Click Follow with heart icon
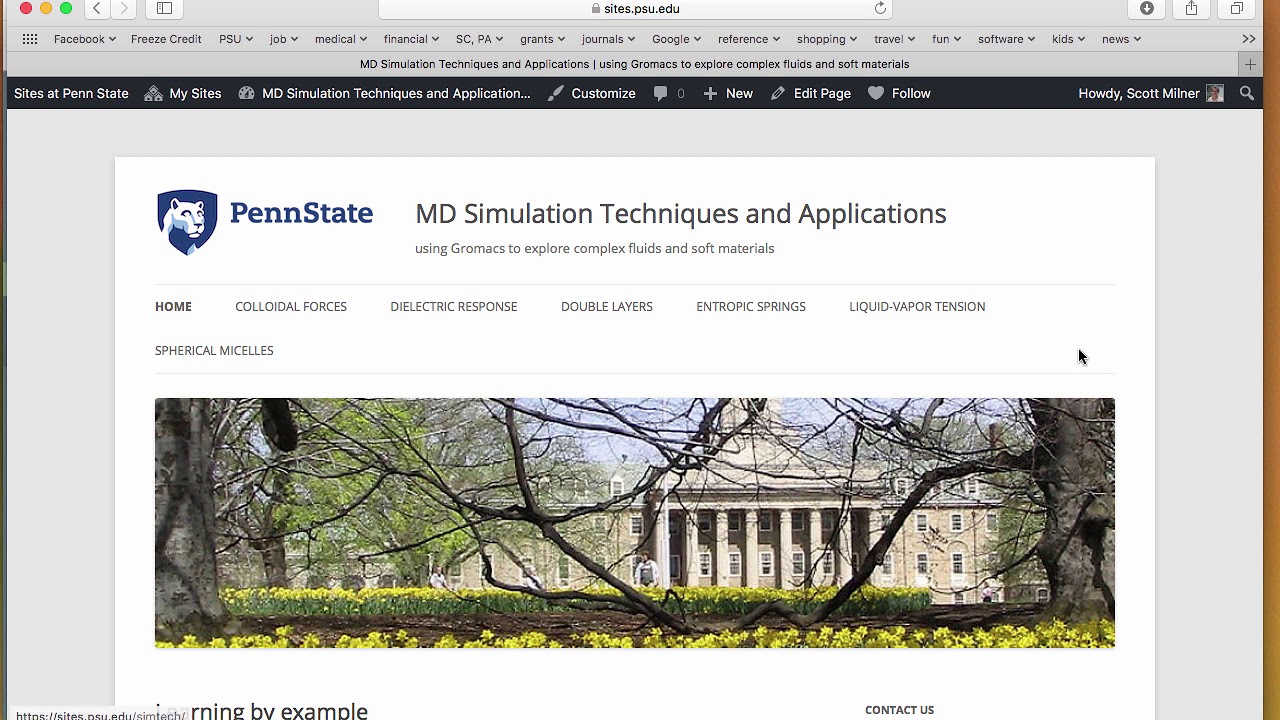The height and width of the screenshot is (720, 1280). (x=899, y=93)
